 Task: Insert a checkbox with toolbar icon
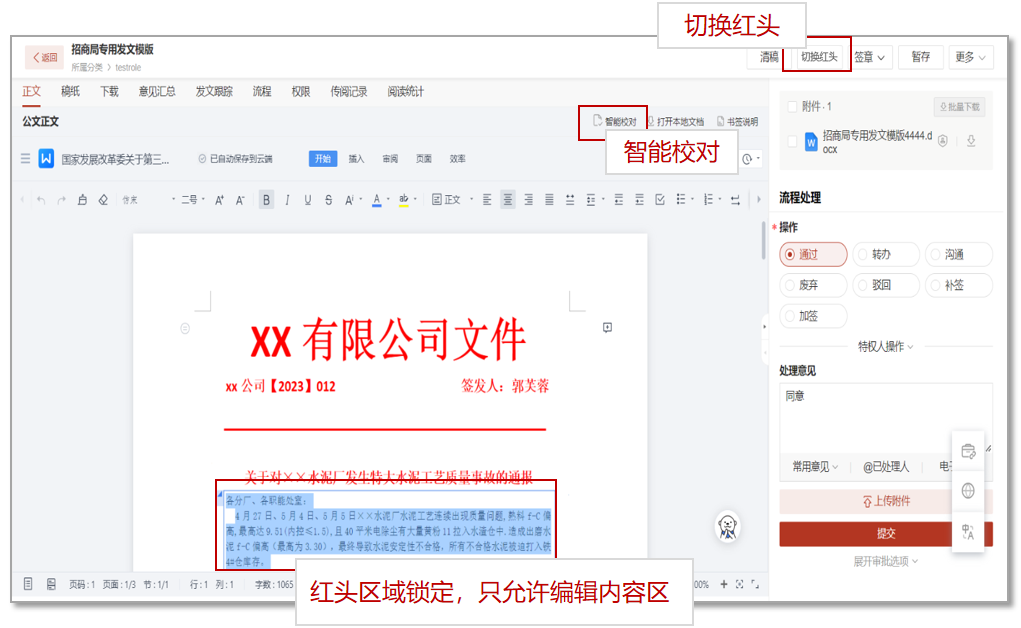point(660,200)
